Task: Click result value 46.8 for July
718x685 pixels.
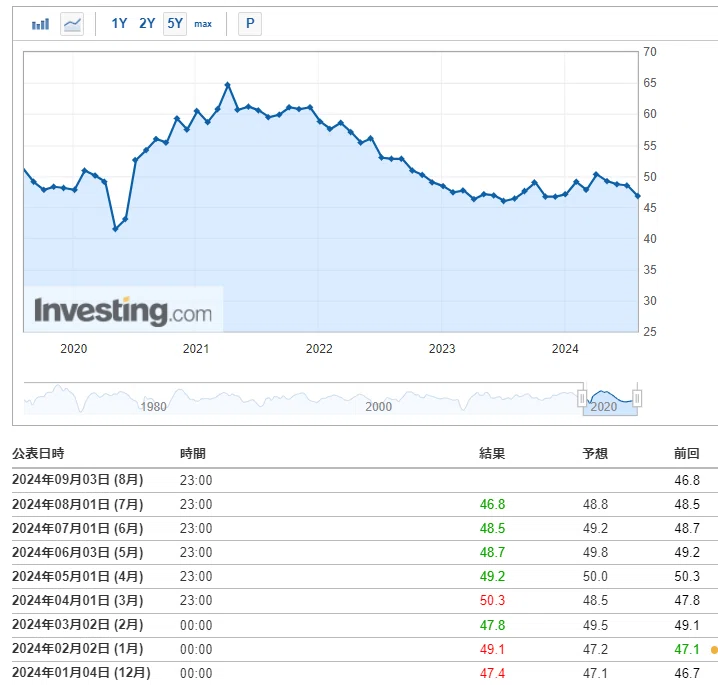Action: click(492, 504)
